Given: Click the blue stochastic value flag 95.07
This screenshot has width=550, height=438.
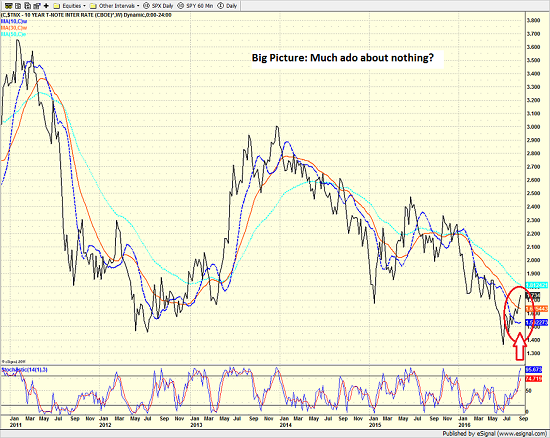Looking at the screenshot, I should (534, 369).
